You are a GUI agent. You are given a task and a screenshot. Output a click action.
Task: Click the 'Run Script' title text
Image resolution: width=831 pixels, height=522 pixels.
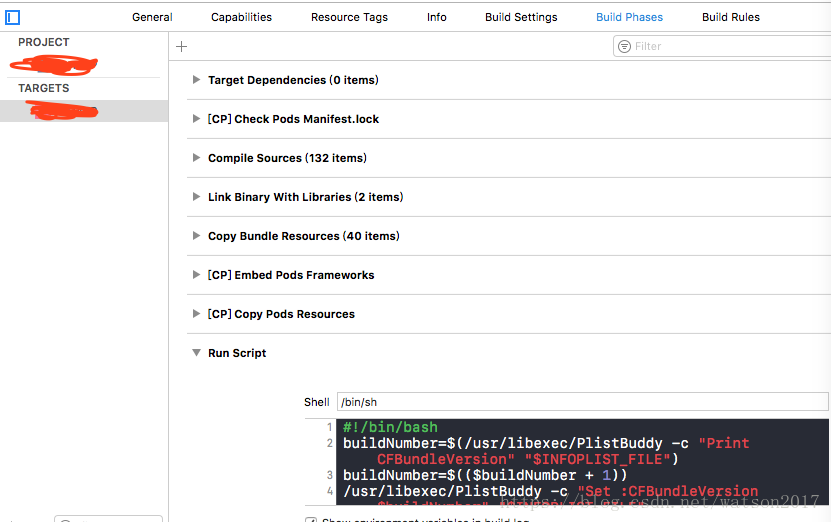237,353
